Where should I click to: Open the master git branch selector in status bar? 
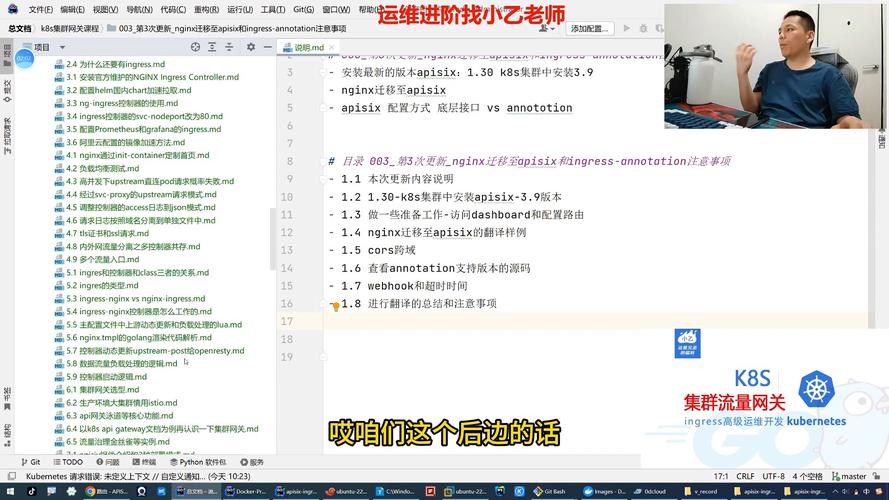point(849,476)
